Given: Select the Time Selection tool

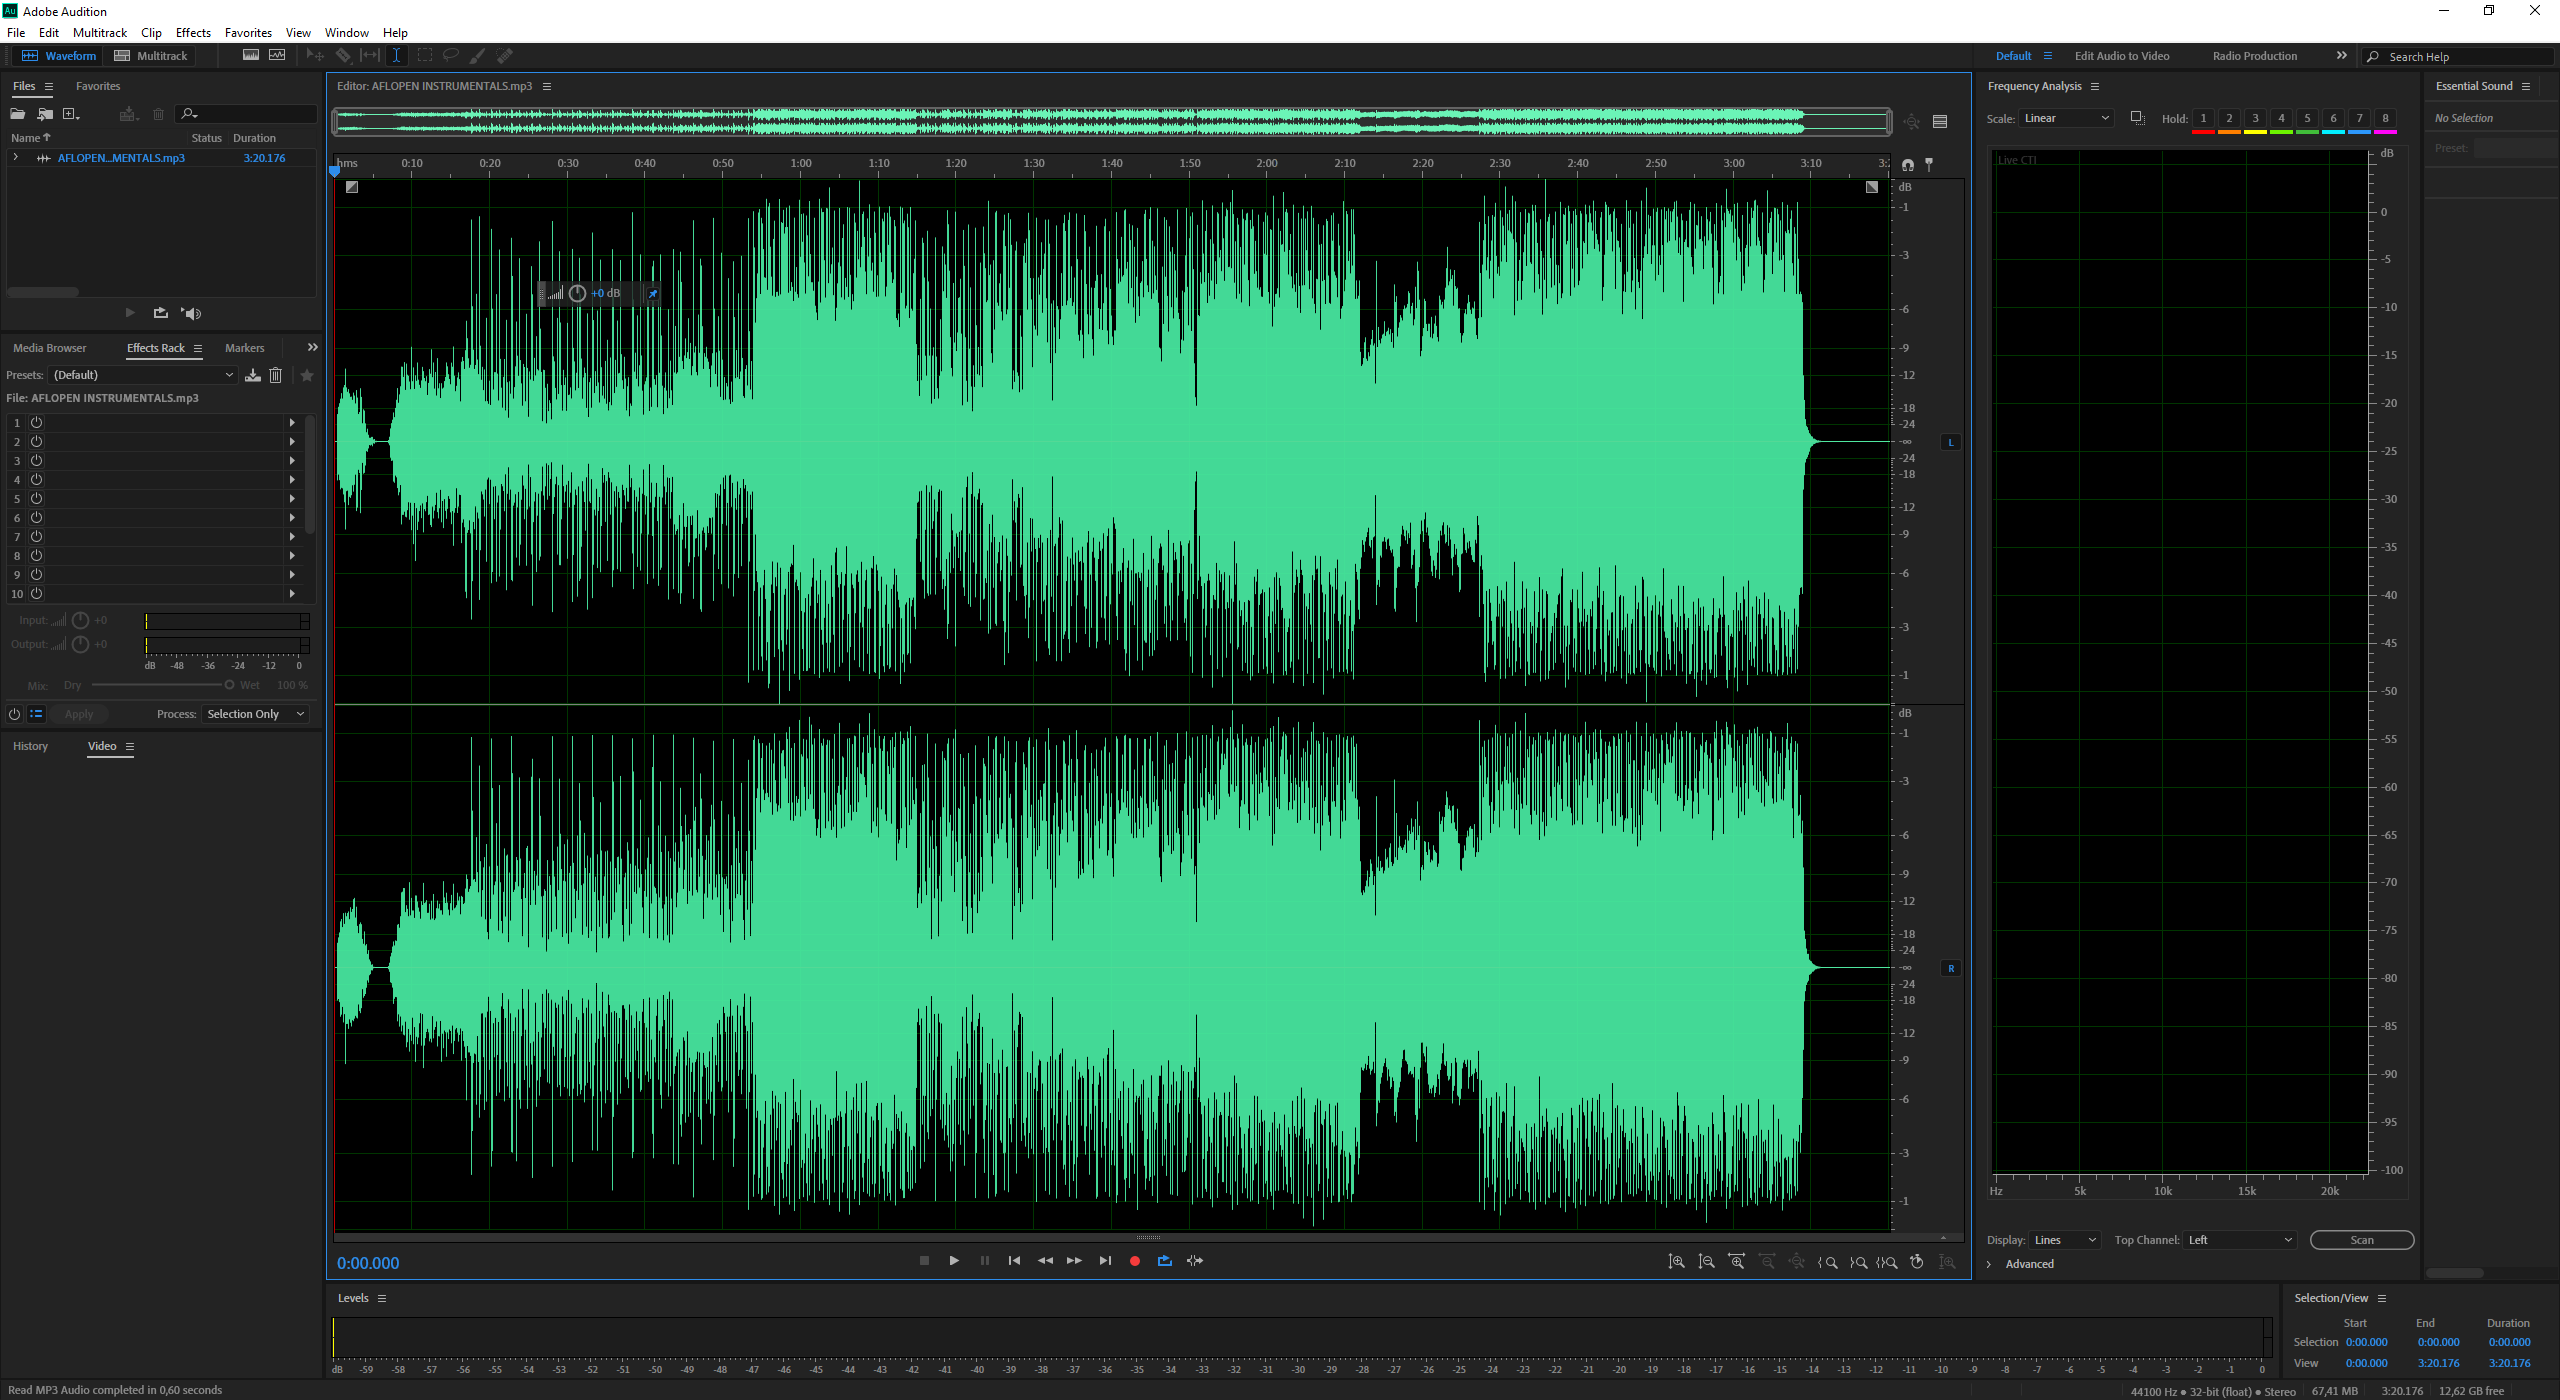Looking at the screenshot, I should [x=396, y=56].
